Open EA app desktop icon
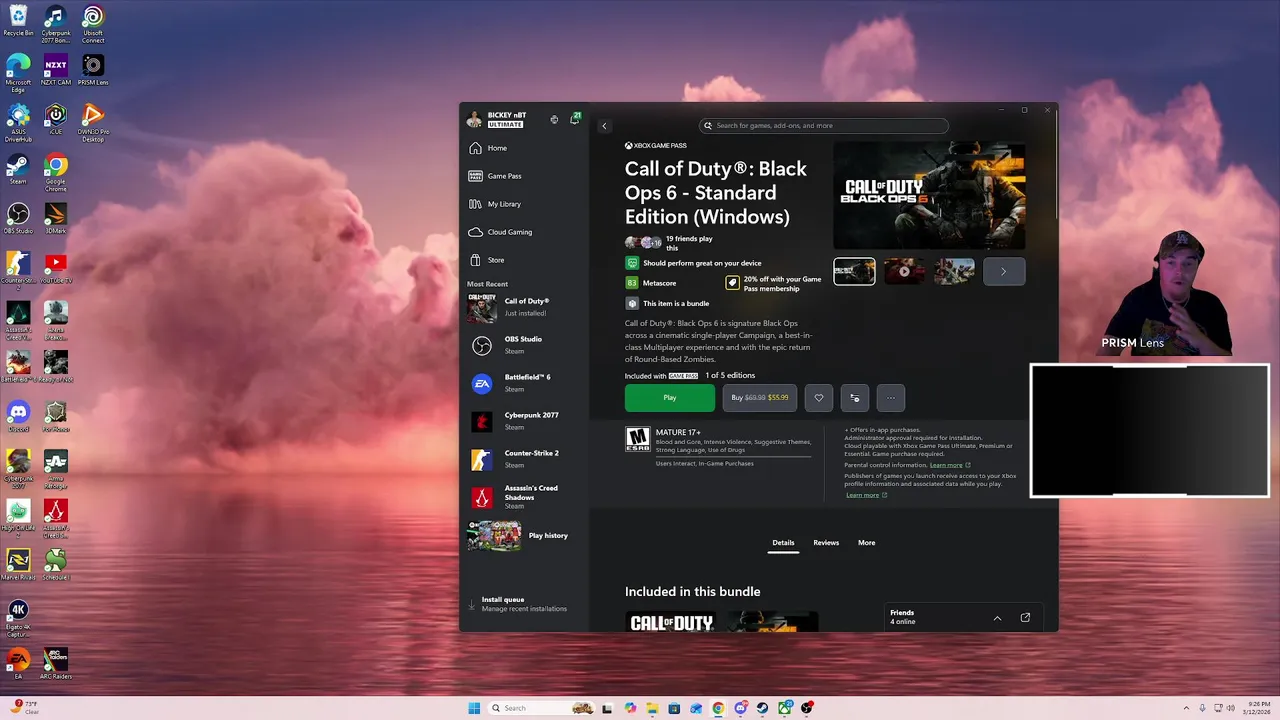Screen dimensions: 1280x720 tap(18, 664)
